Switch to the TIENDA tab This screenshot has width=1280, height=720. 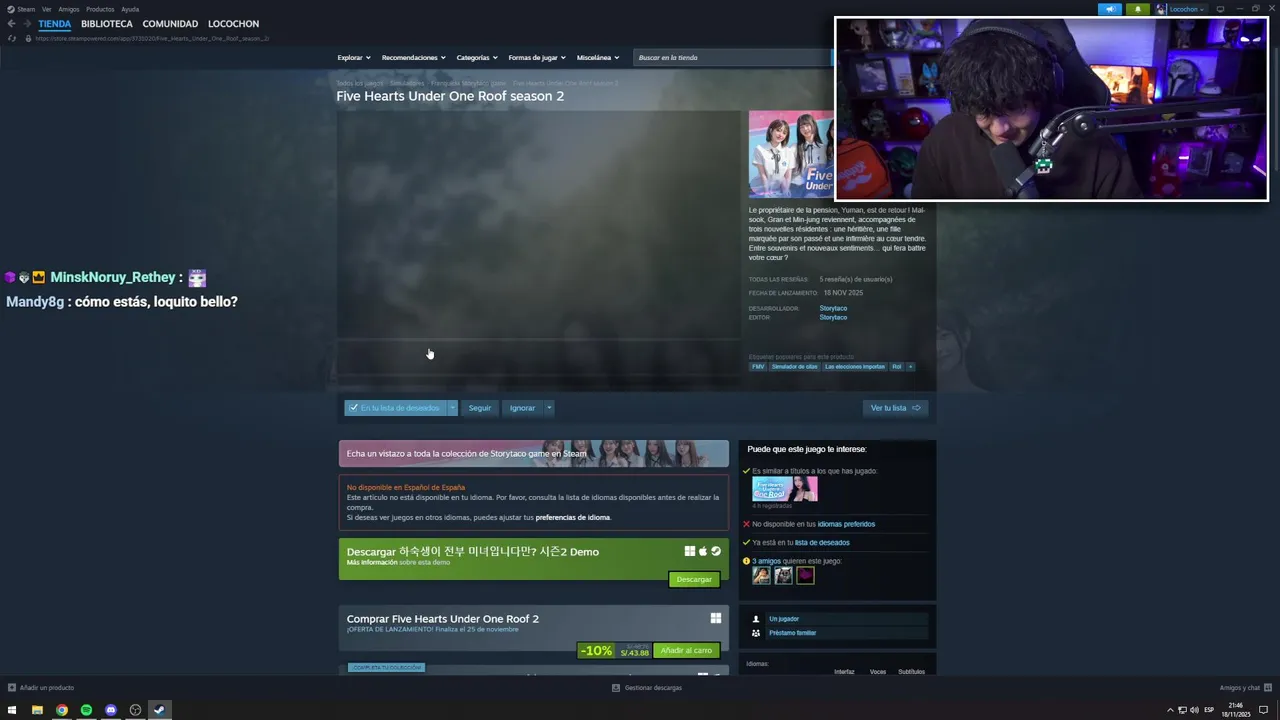55,24
